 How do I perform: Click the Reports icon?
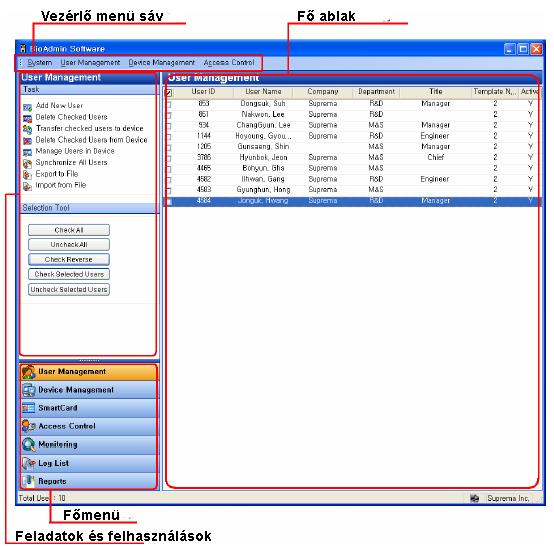click(x=29, y=481)
